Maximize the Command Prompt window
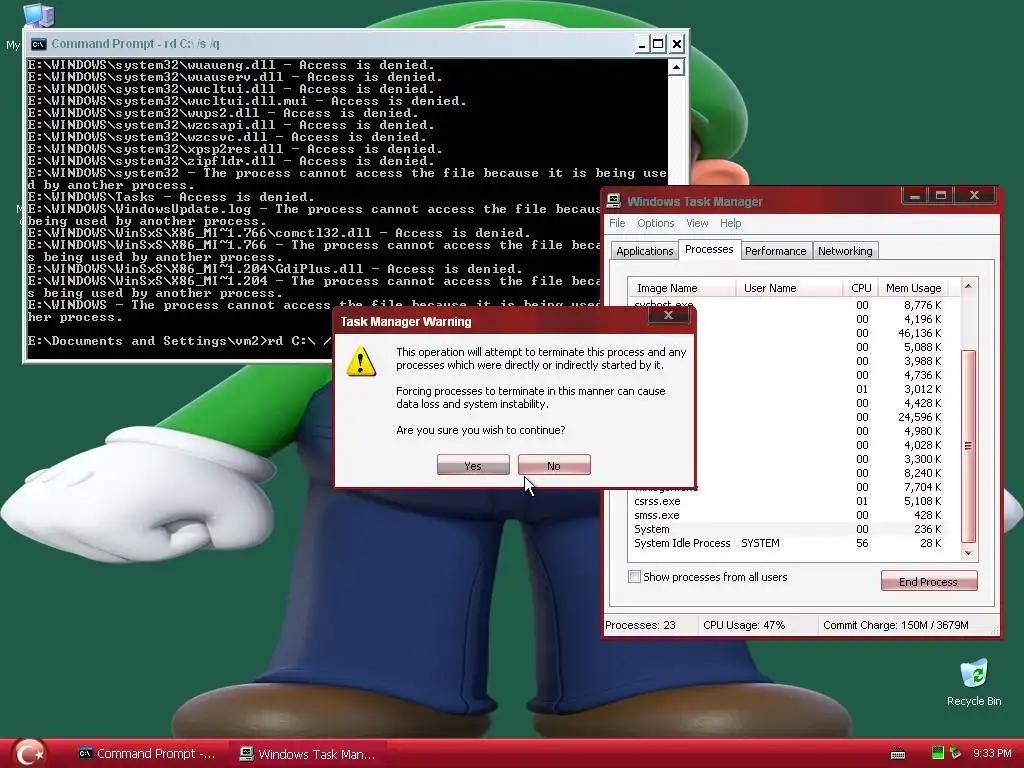The image size is (1024, 768). click(x=659, y=44)
